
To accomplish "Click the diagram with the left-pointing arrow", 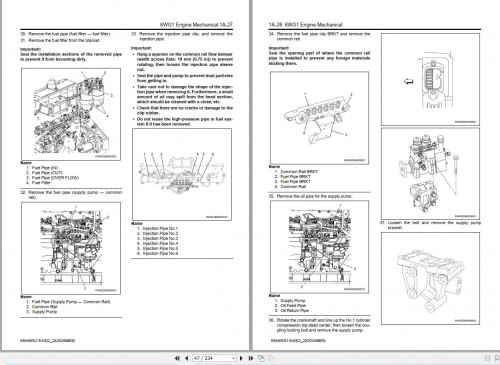I will 430,79.
